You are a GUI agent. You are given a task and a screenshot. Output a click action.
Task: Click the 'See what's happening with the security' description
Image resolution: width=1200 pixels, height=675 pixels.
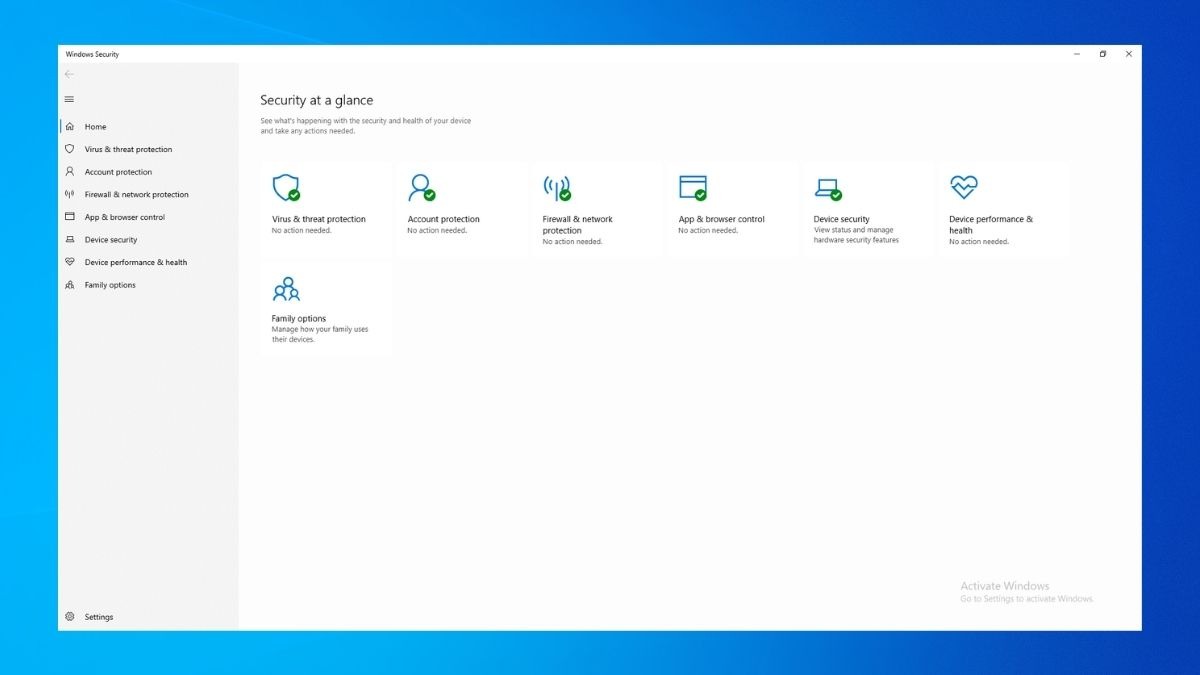pyautogui.click(x=366, y=126)
